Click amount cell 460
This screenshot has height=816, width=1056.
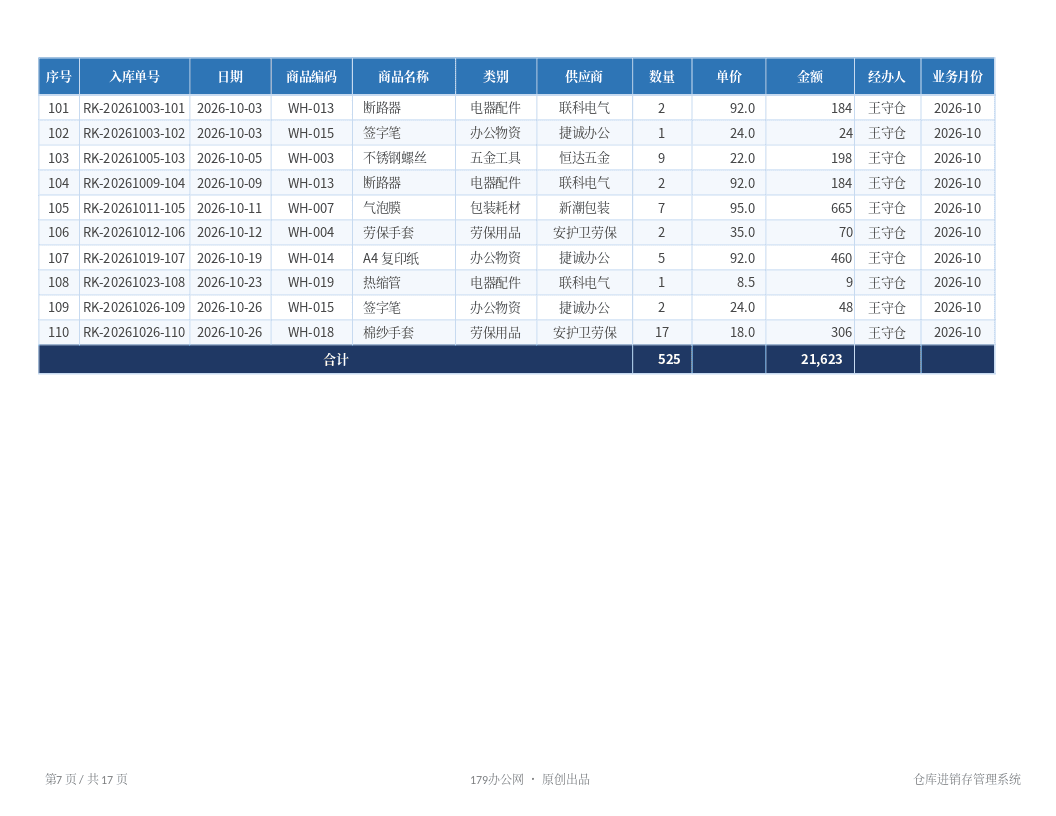coord(841,258)
